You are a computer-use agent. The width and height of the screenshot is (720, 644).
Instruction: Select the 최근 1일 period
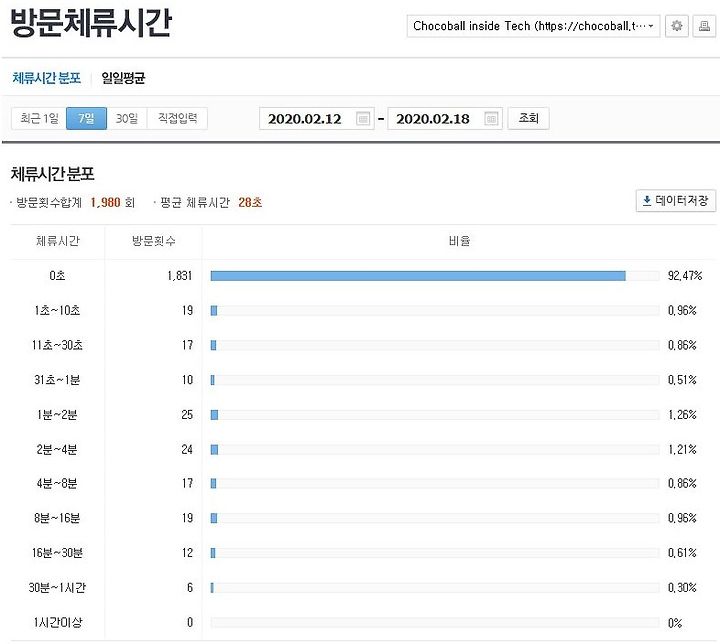39,119
